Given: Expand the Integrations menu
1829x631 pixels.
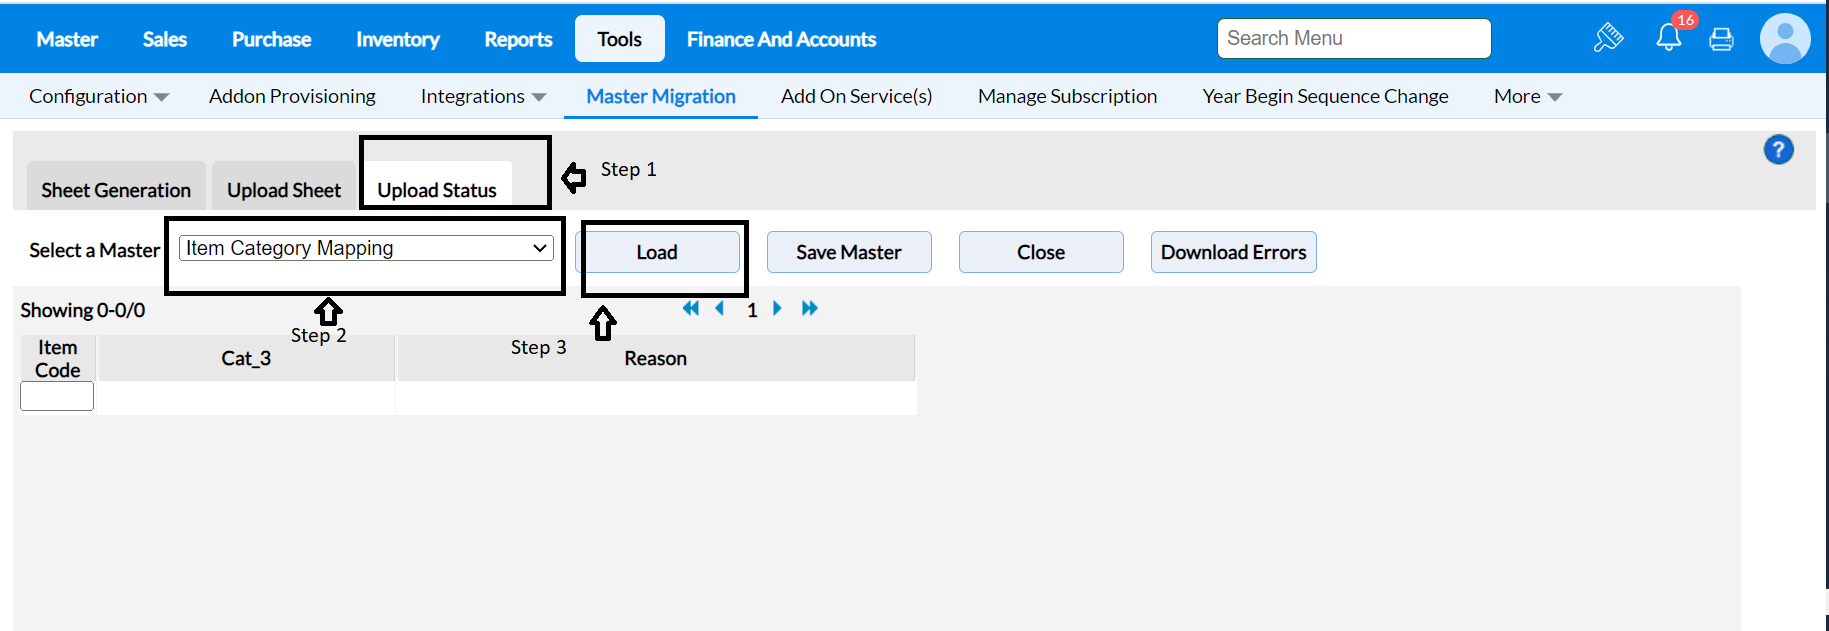Looking at the screenshot, I should (x=482, y=96).
